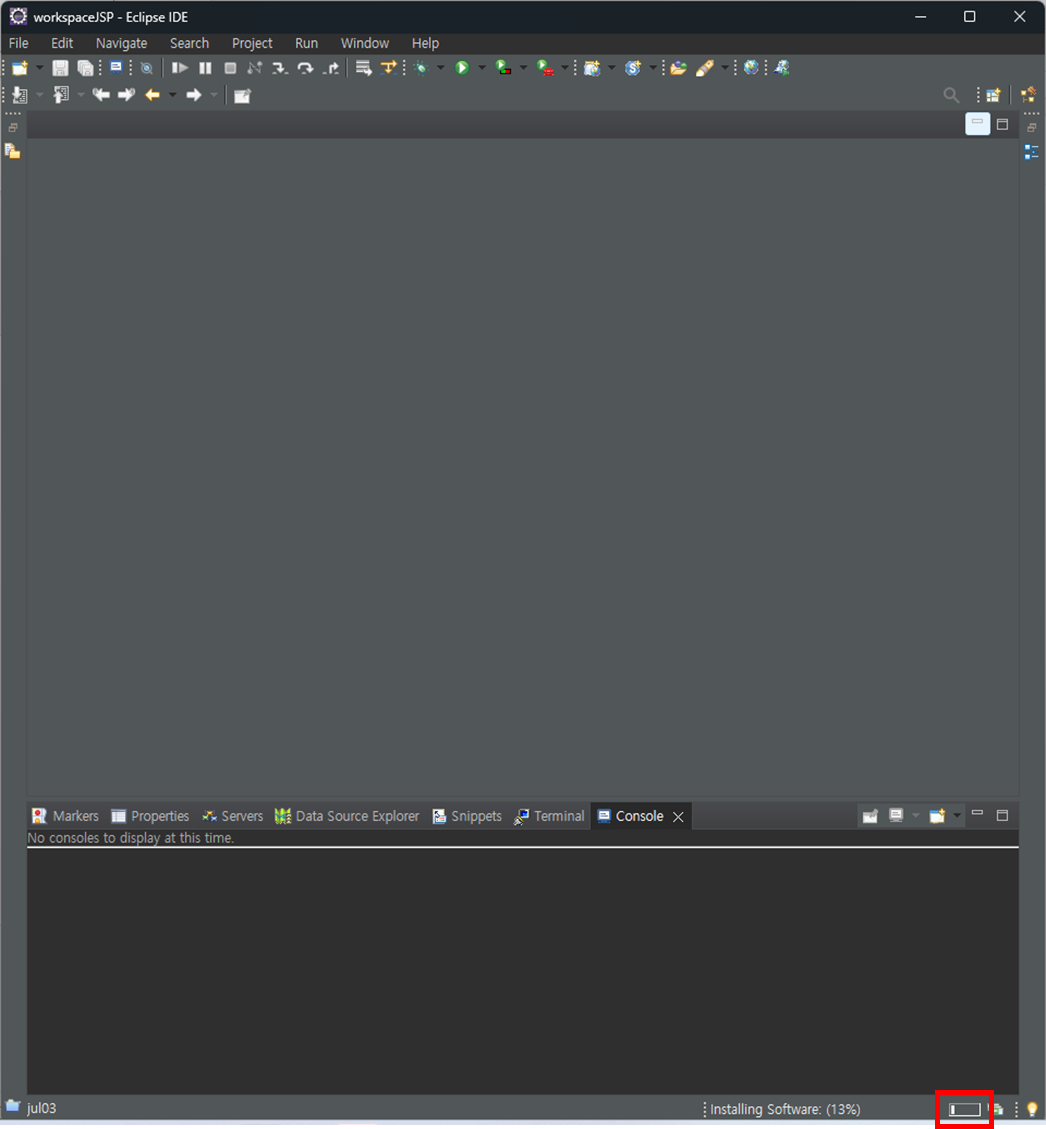Open the New Servlet dropdown arrow

point(653,68)
